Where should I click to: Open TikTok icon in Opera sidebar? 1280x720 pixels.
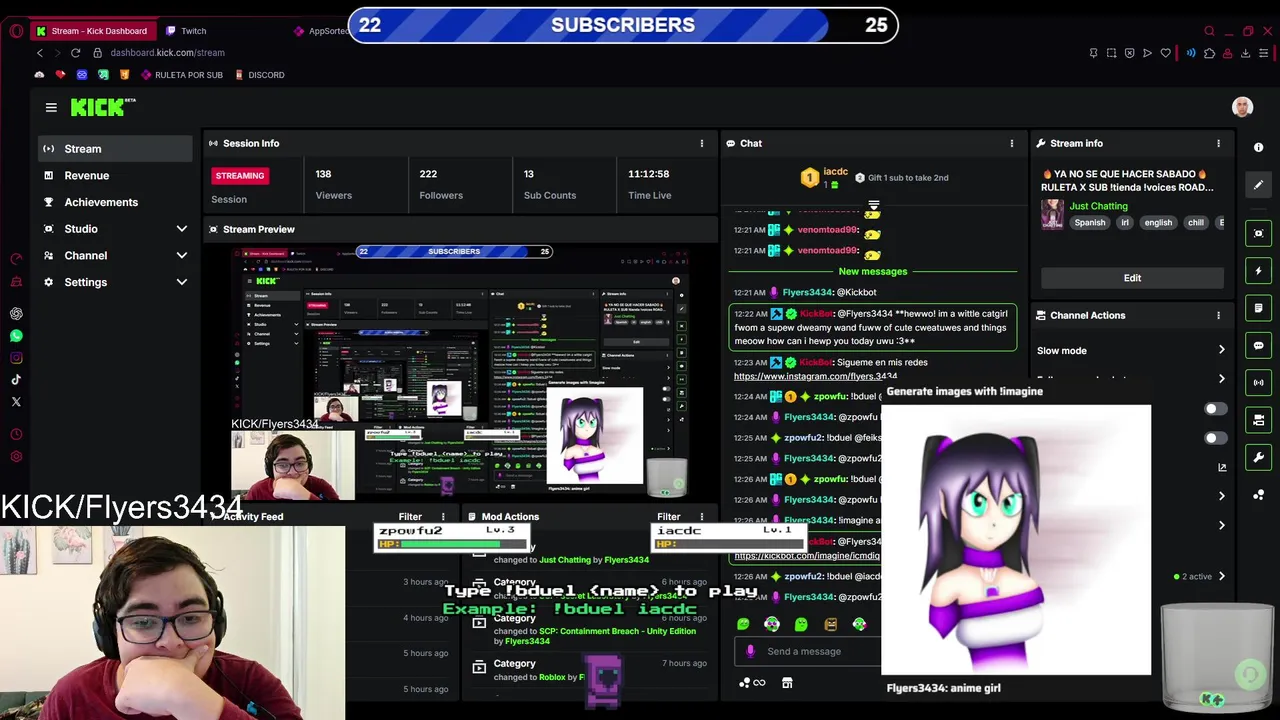click(16, 379)
